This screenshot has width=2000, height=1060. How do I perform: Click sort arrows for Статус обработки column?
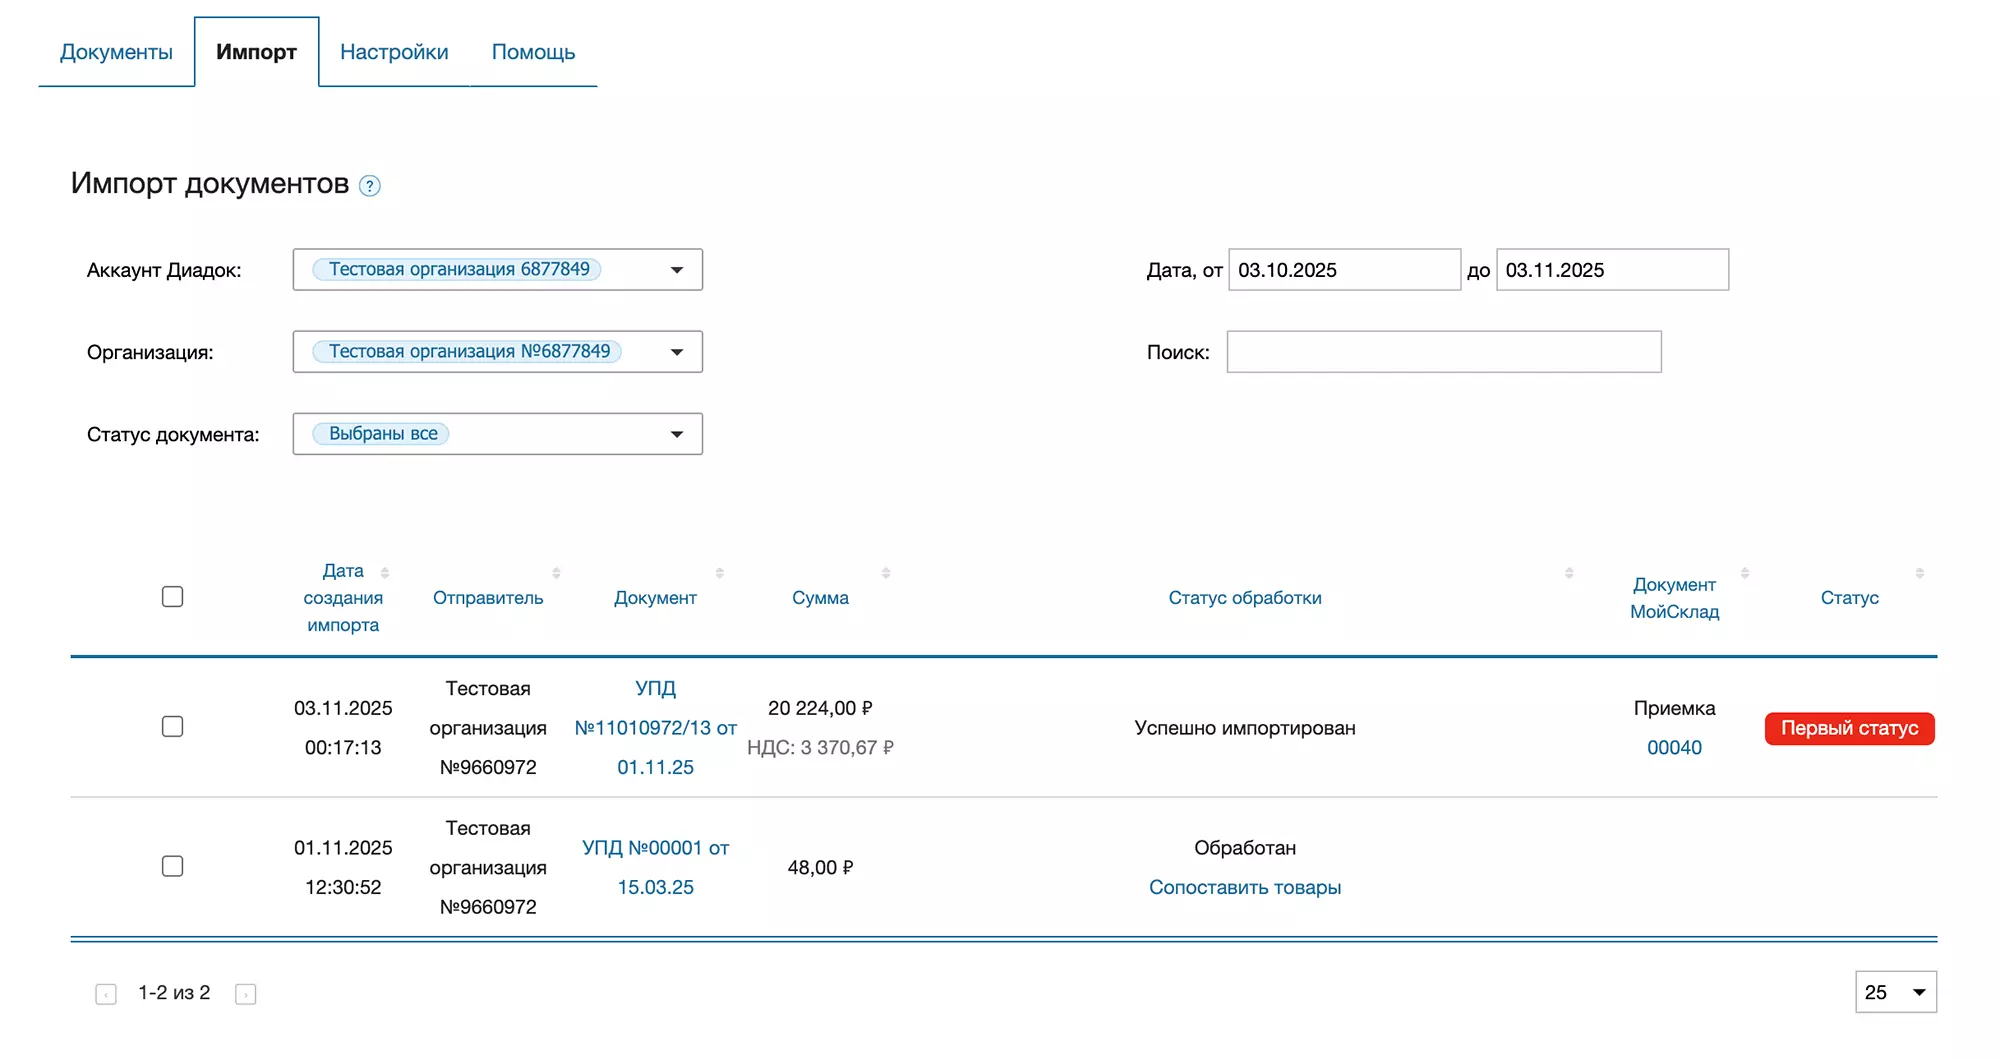pos(1568,573)
